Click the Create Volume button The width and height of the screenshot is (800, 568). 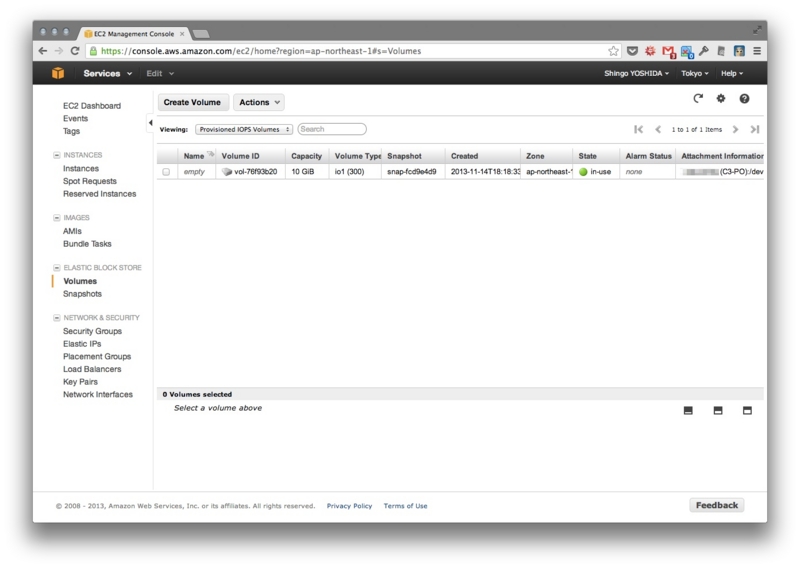192,102
